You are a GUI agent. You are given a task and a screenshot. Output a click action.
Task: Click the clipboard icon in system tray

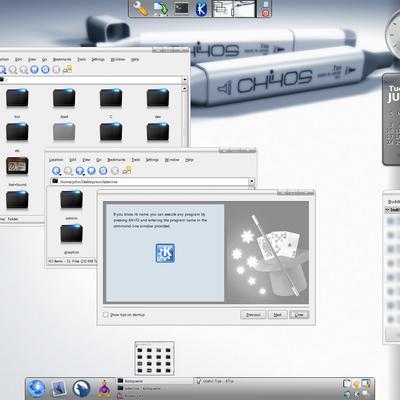(347, 384)
